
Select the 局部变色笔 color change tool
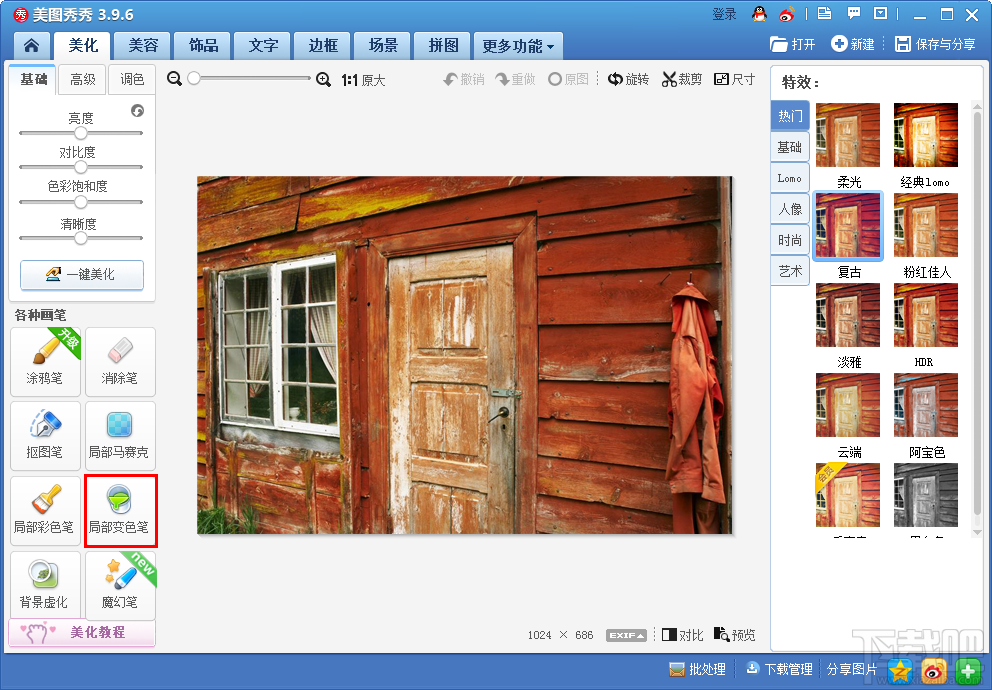click(x=120, y=511)
